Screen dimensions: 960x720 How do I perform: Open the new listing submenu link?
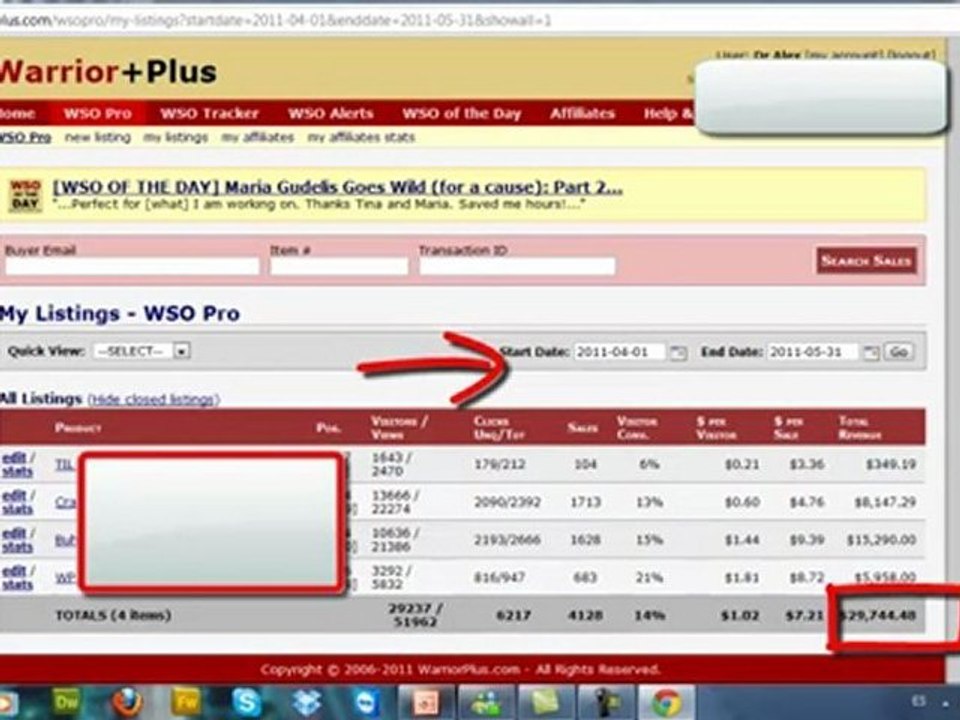(x=98, y=137)
